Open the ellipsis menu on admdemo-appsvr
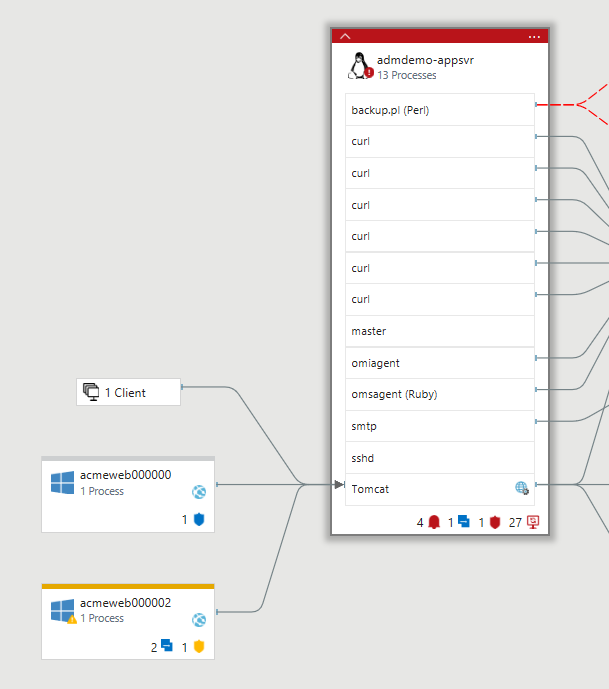Image resolution: width=609 pixels, height=689 pixels. [534, 36]
